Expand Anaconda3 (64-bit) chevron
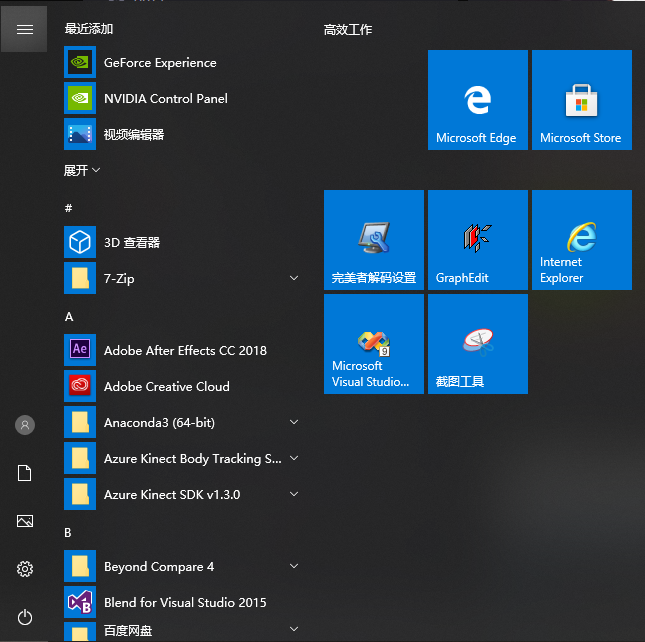 pyautogui.click(x=294, y=422)
